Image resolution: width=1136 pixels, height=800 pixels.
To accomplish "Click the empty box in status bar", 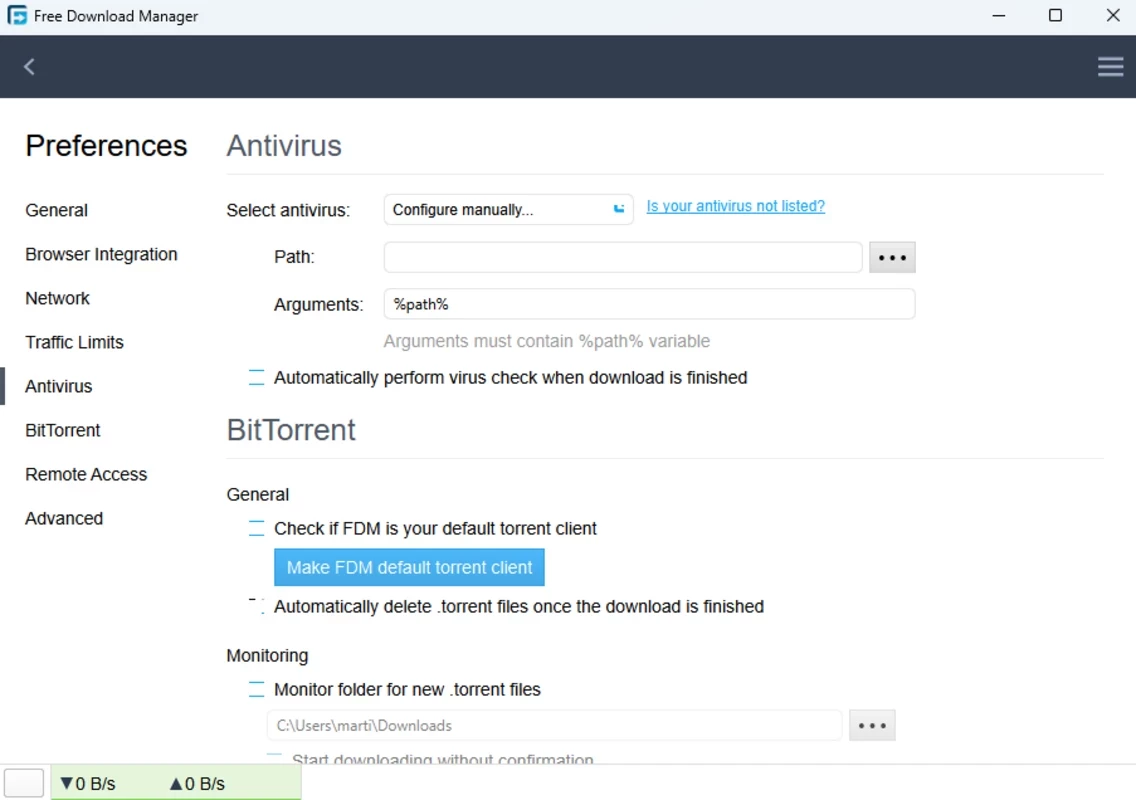I will 24,783.
